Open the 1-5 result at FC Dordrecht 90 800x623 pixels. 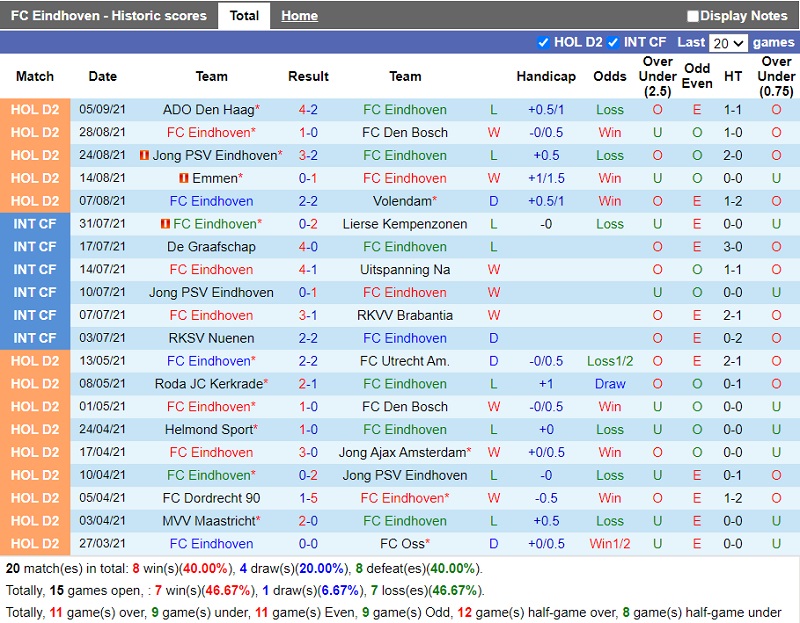[308, 498]
